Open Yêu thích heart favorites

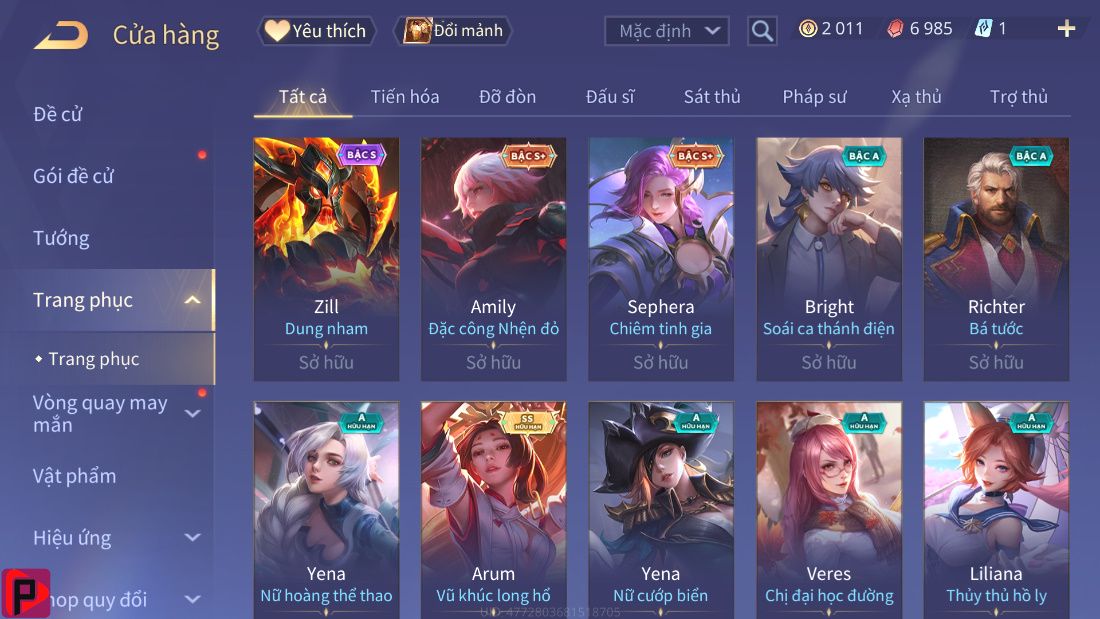[x=317, y=31]
